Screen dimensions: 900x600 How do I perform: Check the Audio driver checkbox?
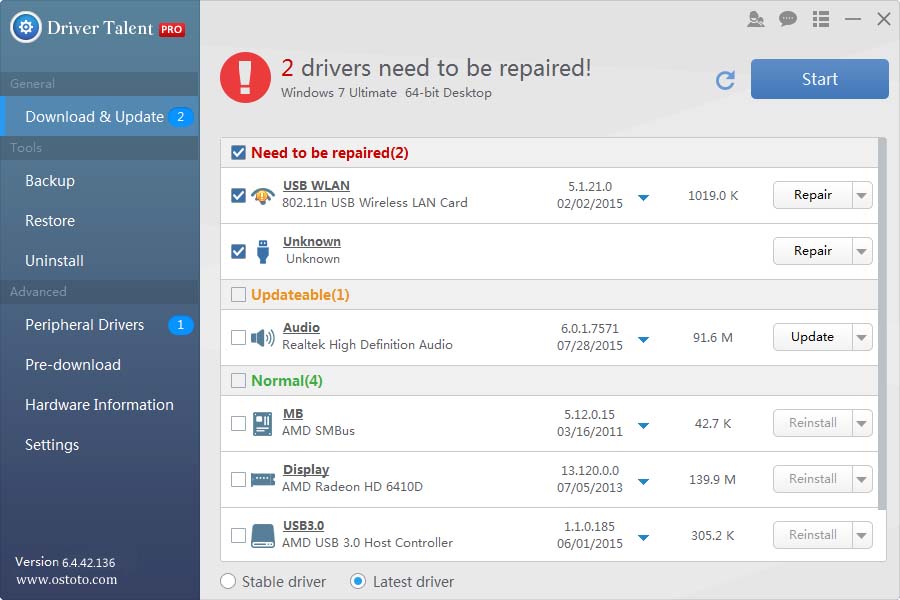[238, 338]
